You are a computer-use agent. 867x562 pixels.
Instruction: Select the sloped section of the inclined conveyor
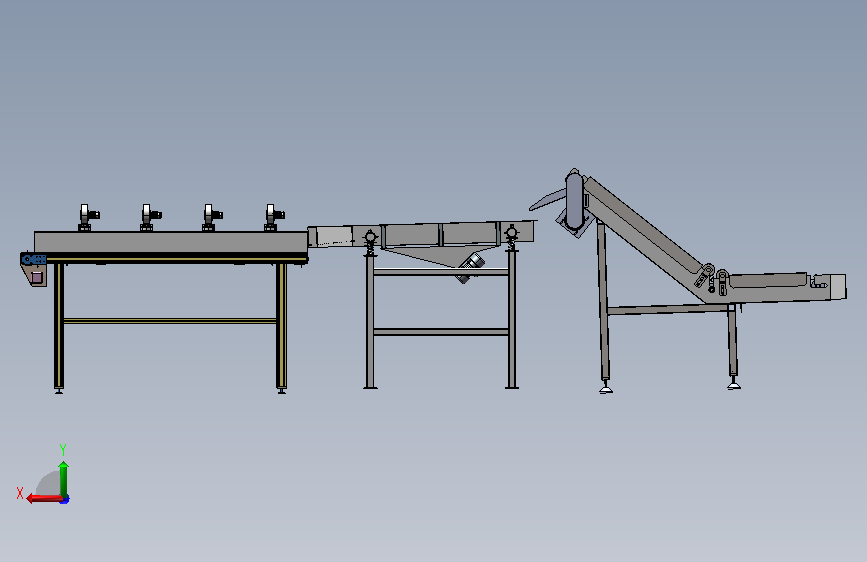[644, 238]
